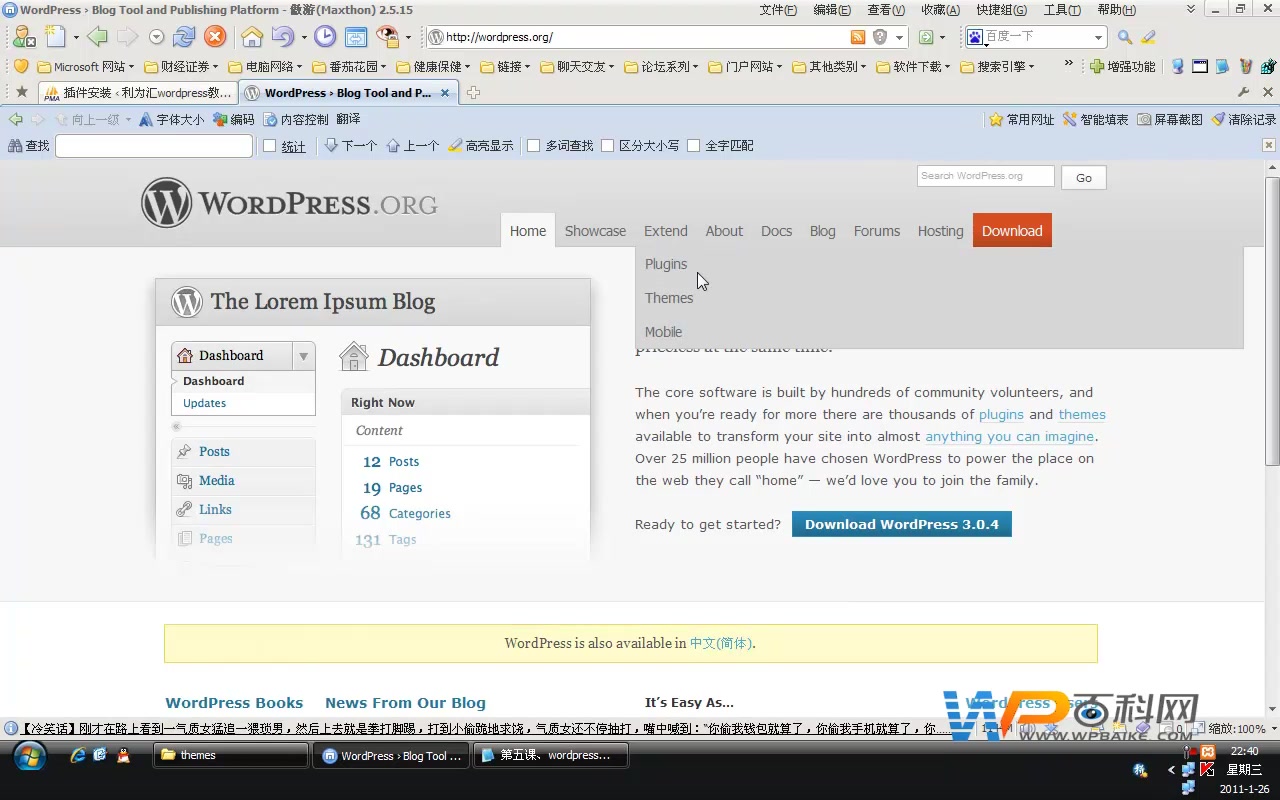Enable 区分大小写 checkbox

coord(607,145)
